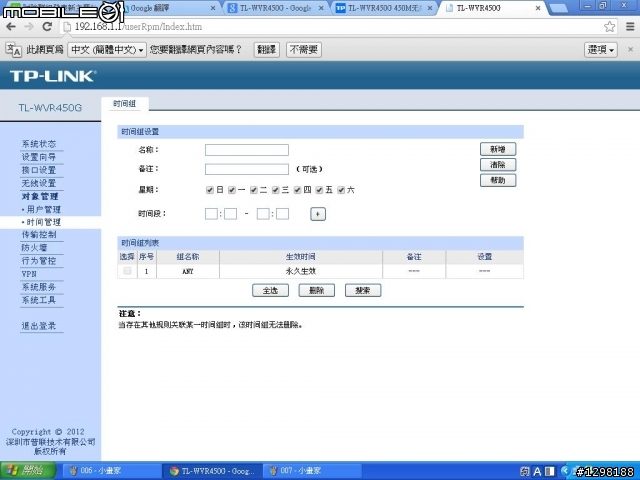The width and height of the screenshot is (640, 480).
Task: Dismiss the translate bar with X
Action: pos(630,49)
